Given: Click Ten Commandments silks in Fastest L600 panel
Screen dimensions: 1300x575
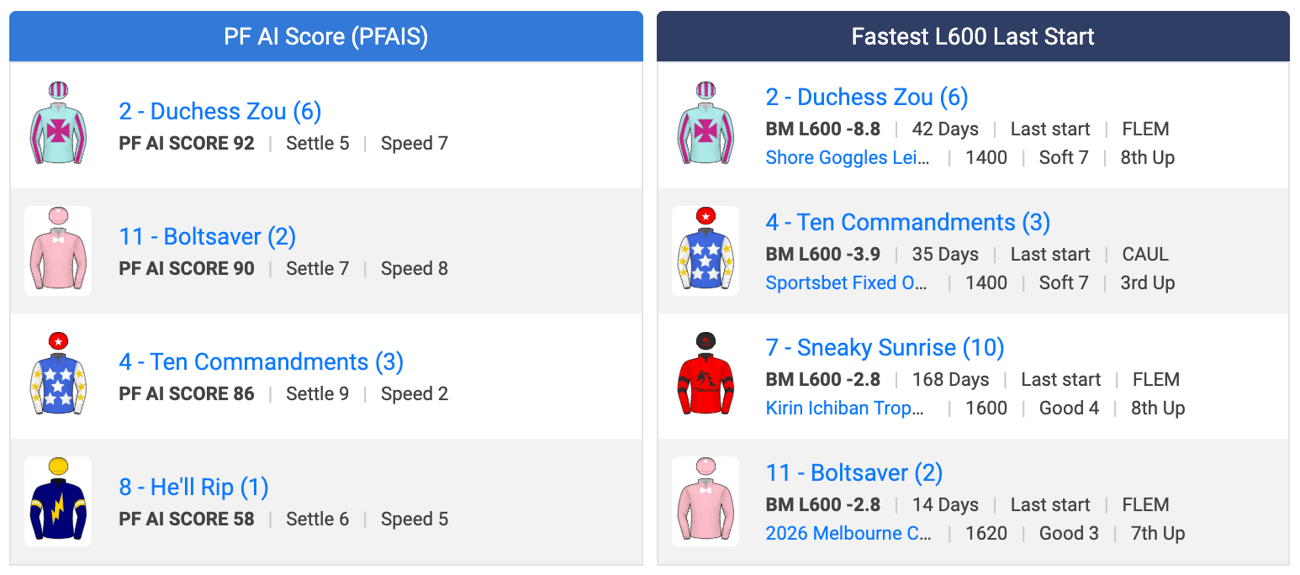Looking at the screenshot, I should [x=706, y=251].
